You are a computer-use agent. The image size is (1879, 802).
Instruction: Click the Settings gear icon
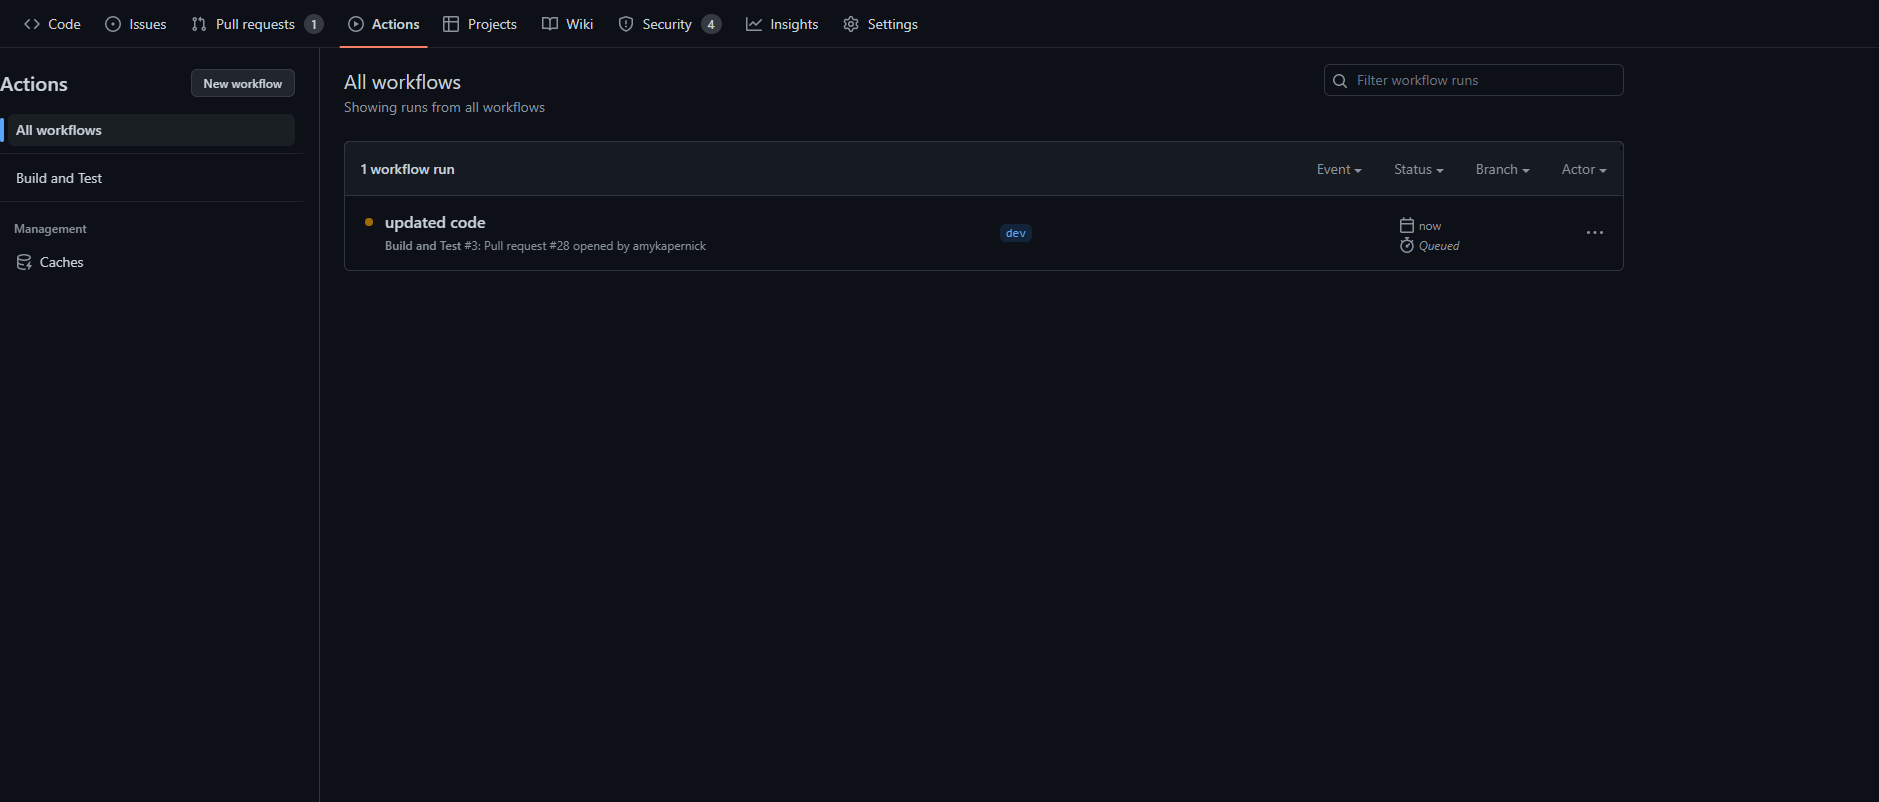(x=851, y=24)
